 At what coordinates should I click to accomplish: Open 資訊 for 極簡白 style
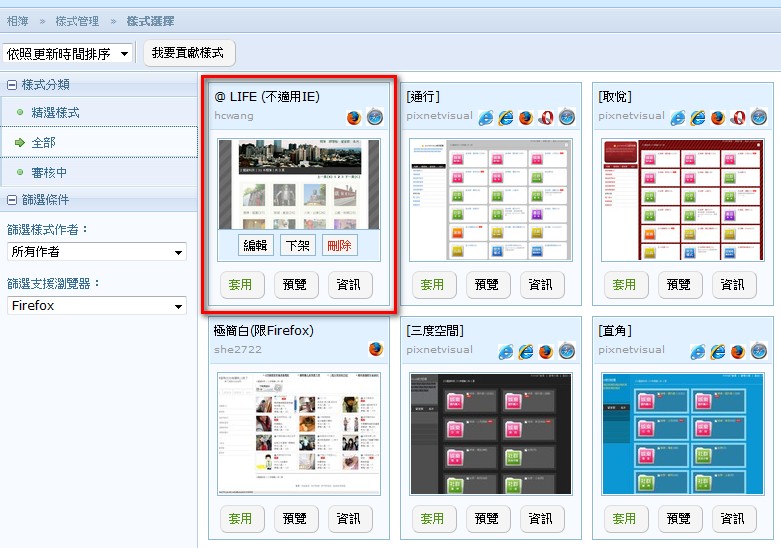tap(350, 519)
